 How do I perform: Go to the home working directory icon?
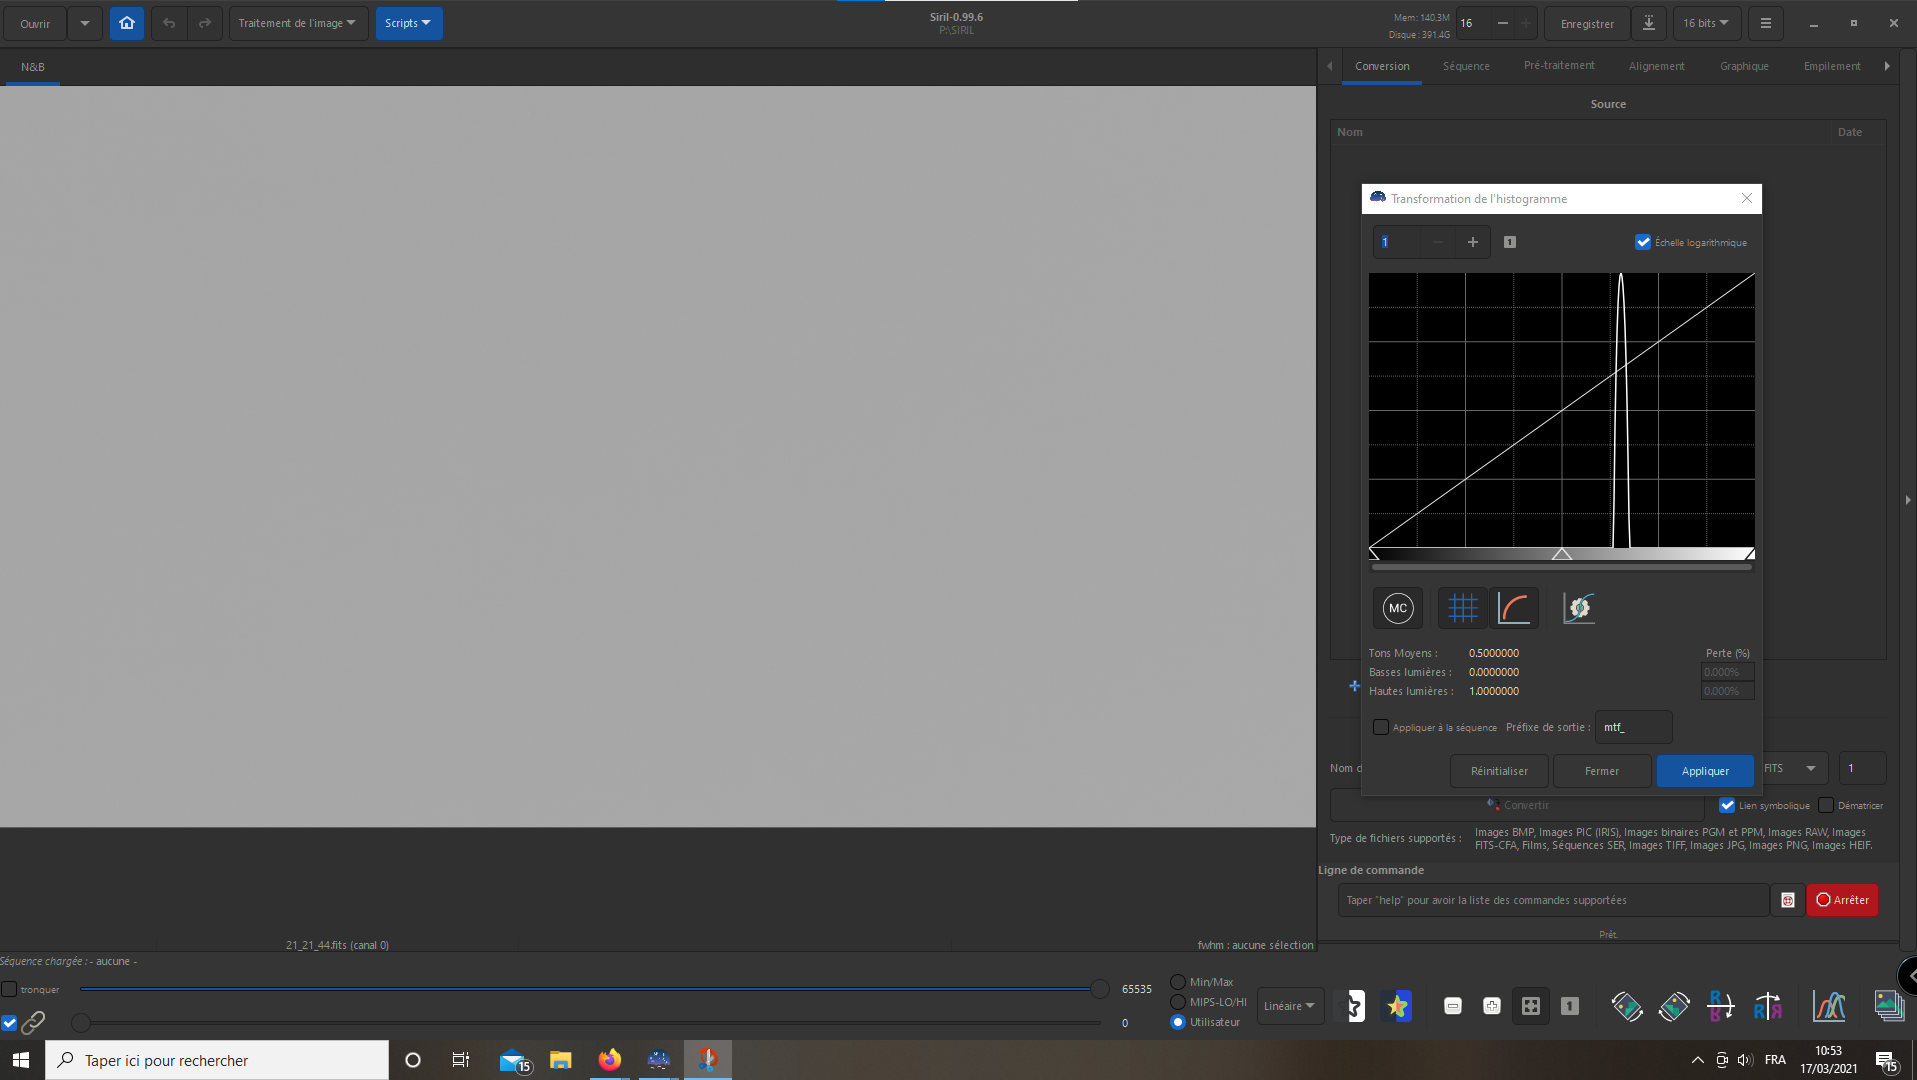127,23
